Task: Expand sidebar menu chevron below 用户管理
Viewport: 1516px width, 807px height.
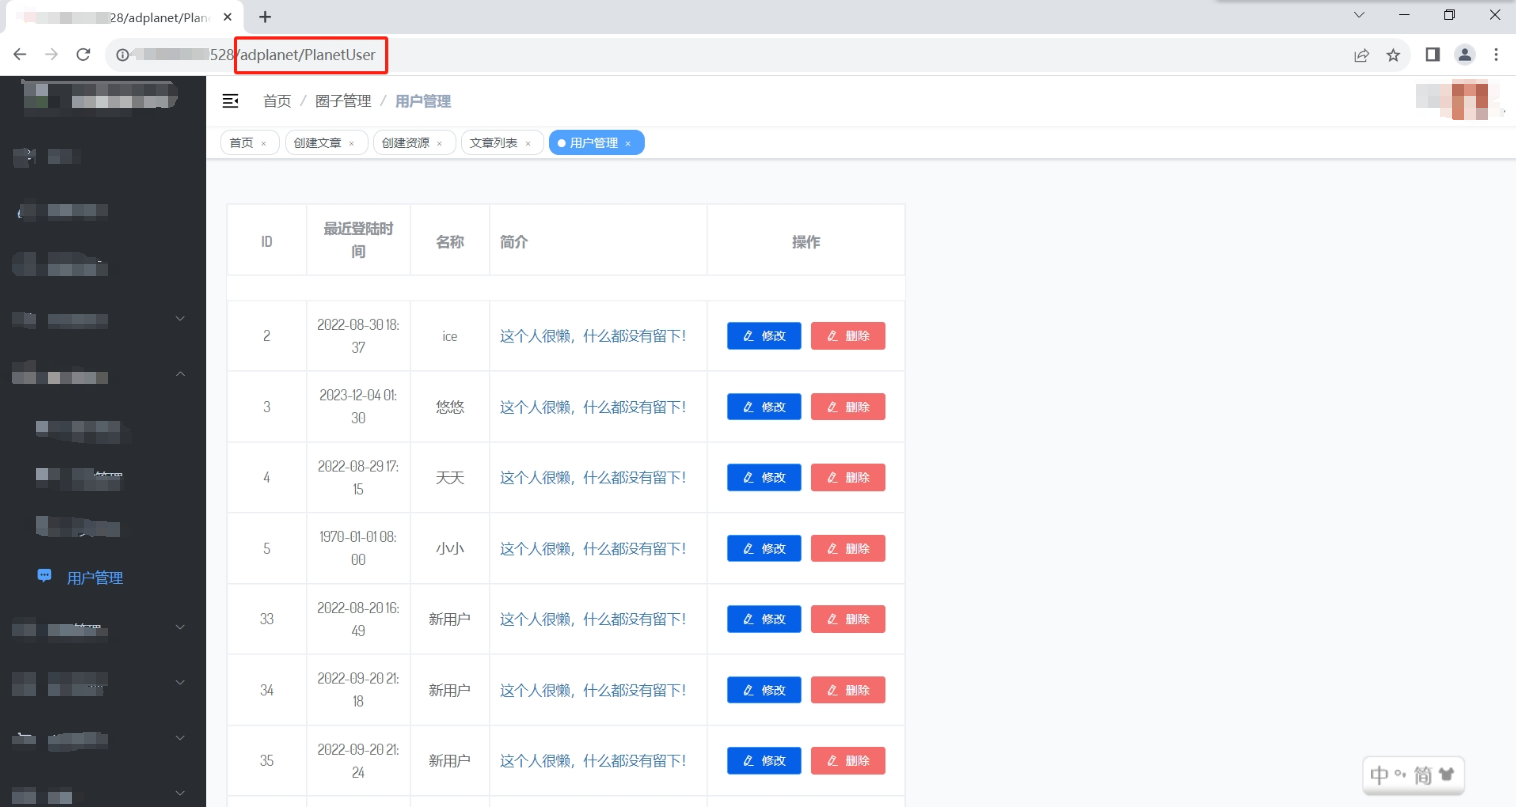Action: pos(180,628)
